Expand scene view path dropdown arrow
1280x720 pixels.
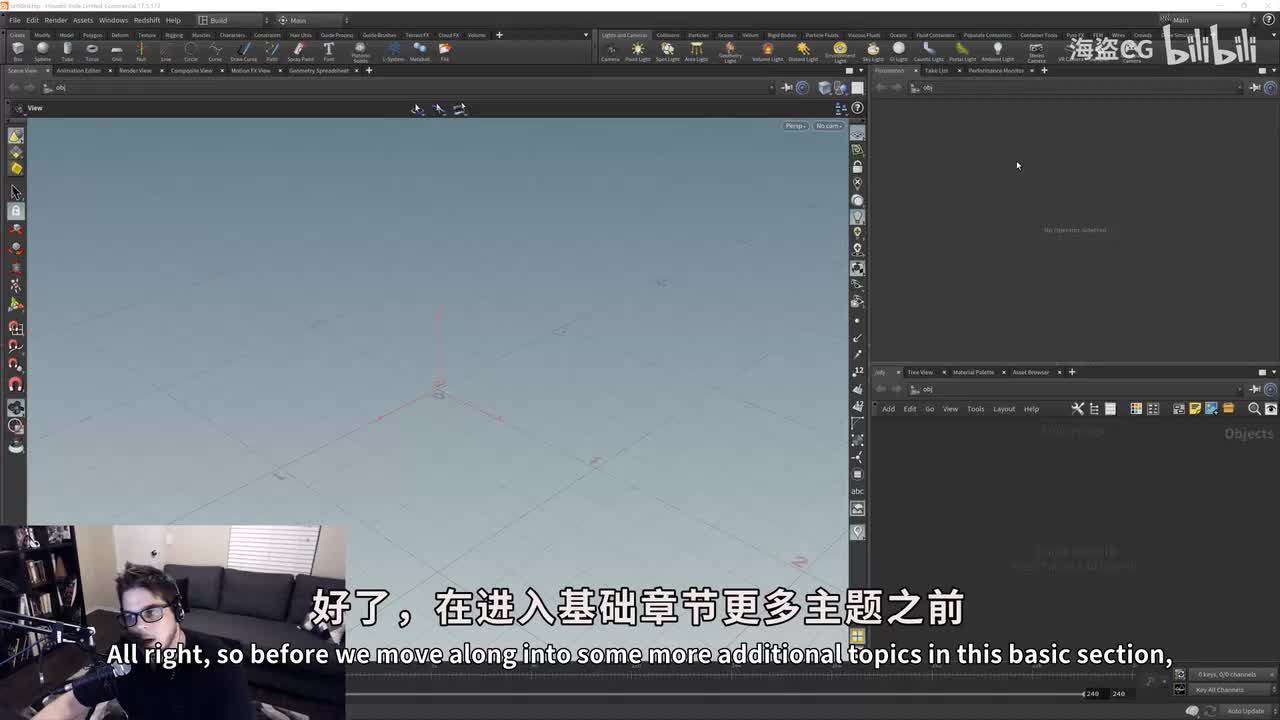click(771, 87)
